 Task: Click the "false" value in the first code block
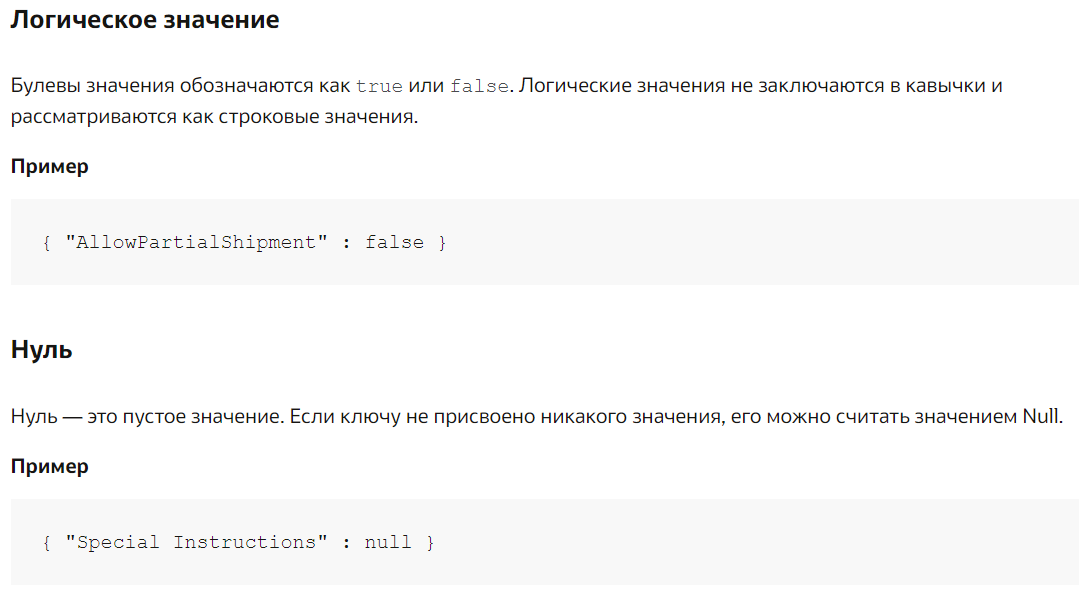click(x=394, y=242)
